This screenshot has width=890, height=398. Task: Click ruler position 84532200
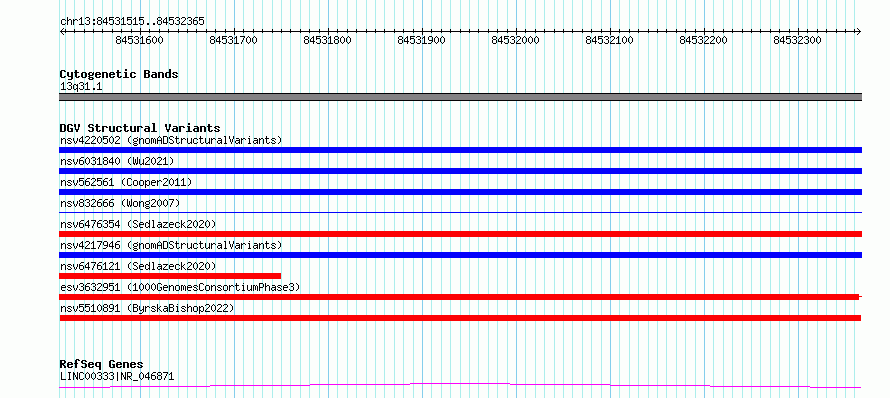coord(703,40)
